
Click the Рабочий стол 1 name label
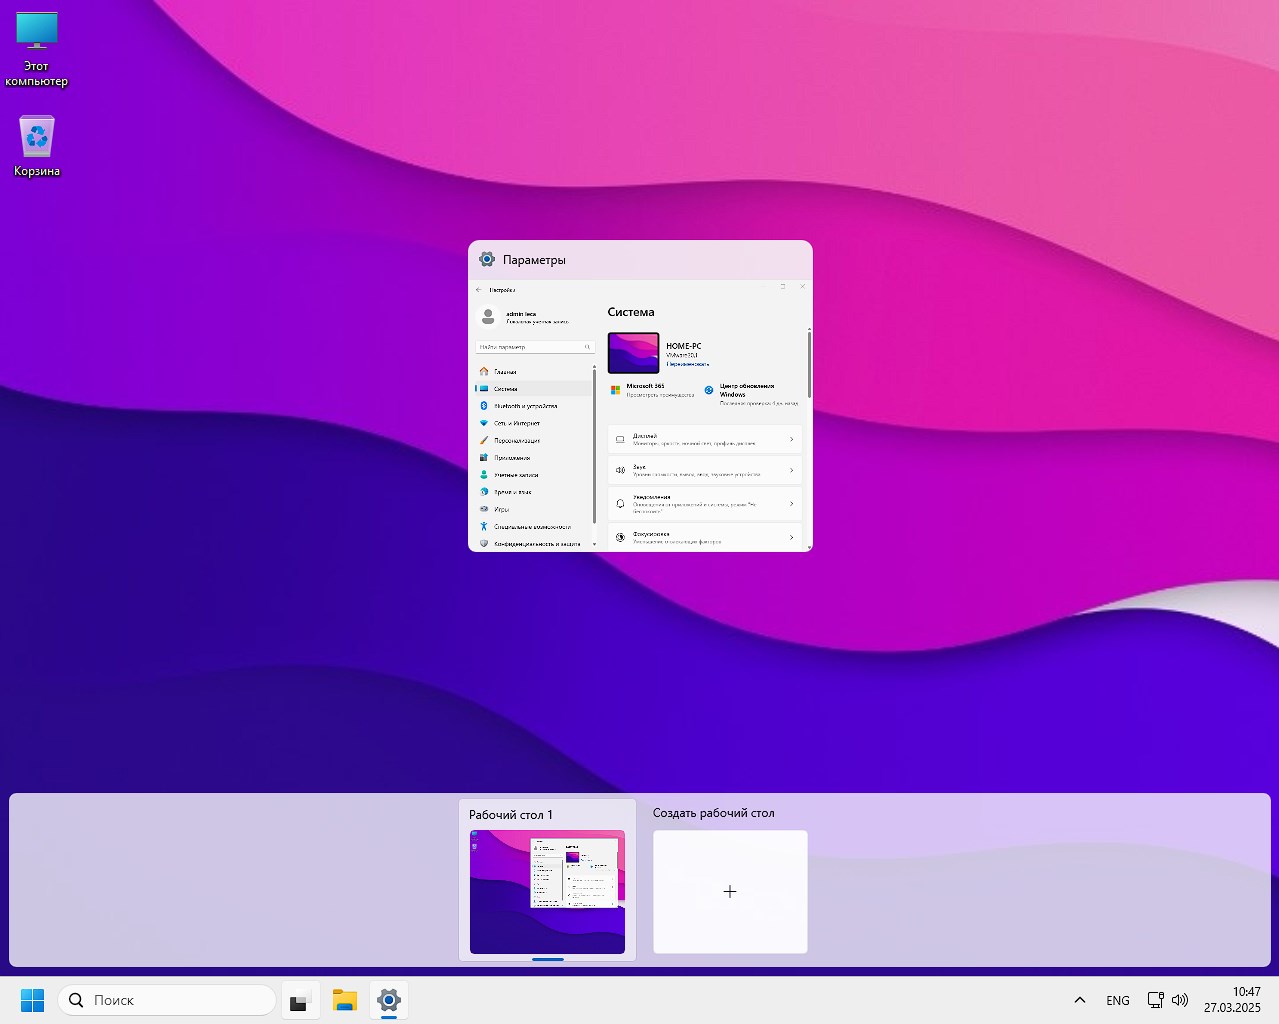(x=511, y=815)
